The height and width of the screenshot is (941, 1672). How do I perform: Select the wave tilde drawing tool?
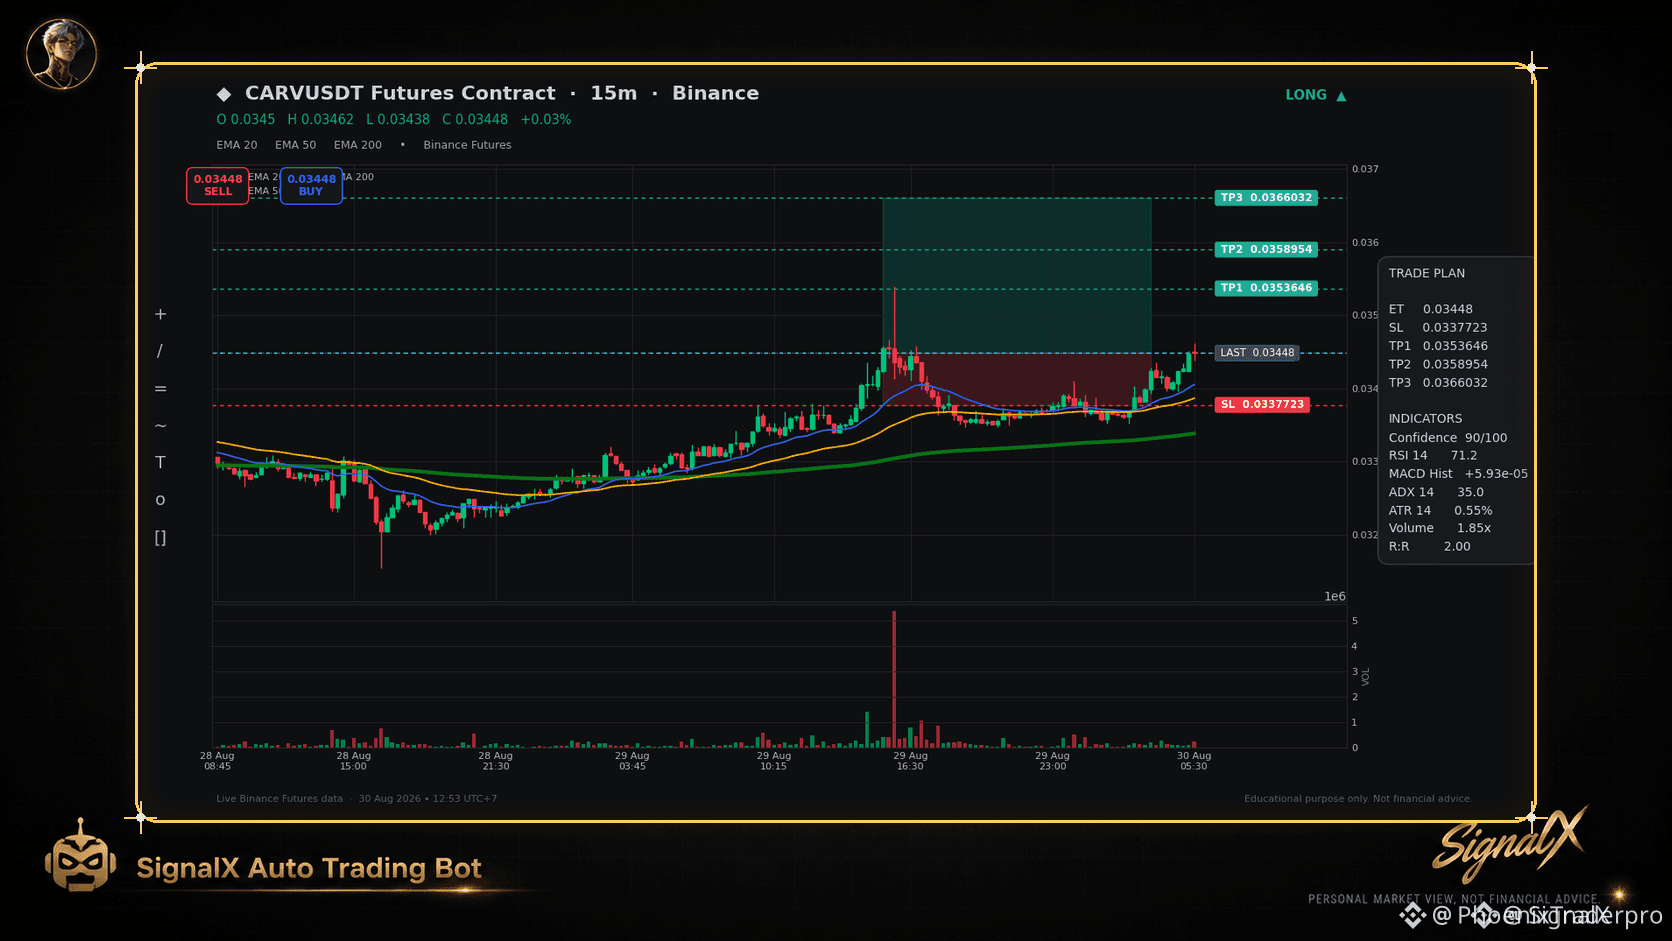click(160, 426)
